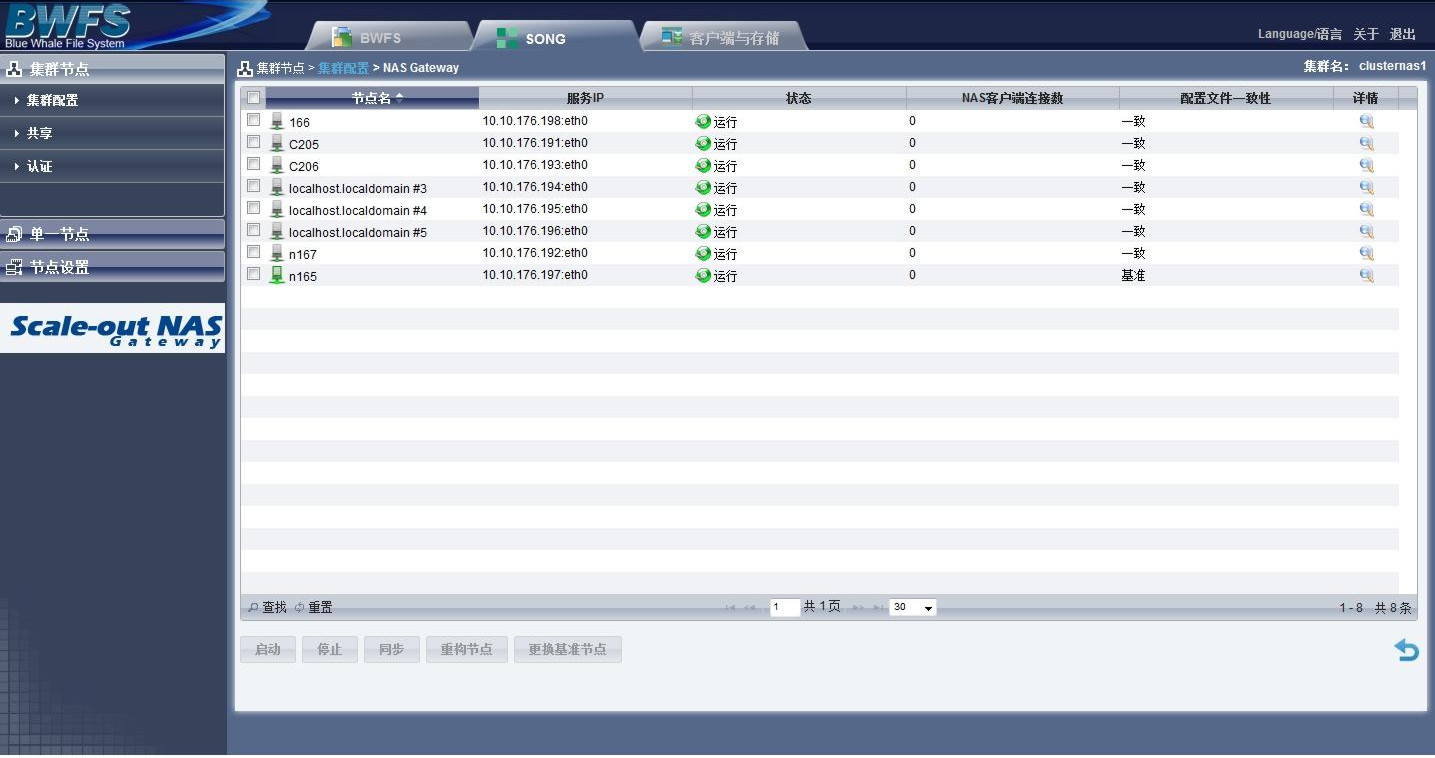1435x758 pixels.
Task: Click the 更换基准节点 button
Action: pos(568,649)
